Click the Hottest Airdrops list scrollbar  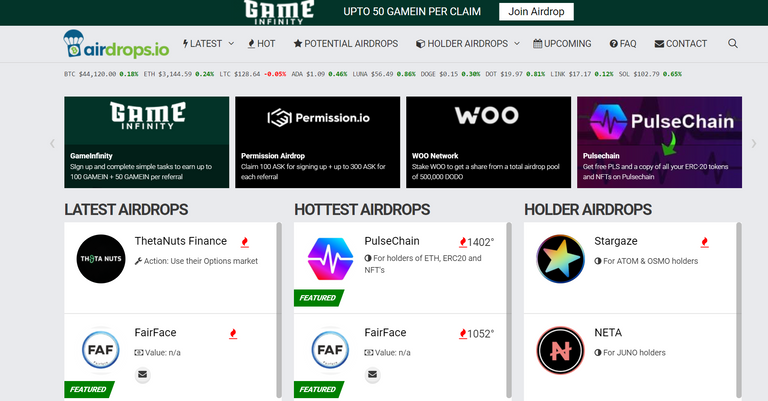(509, 311)
